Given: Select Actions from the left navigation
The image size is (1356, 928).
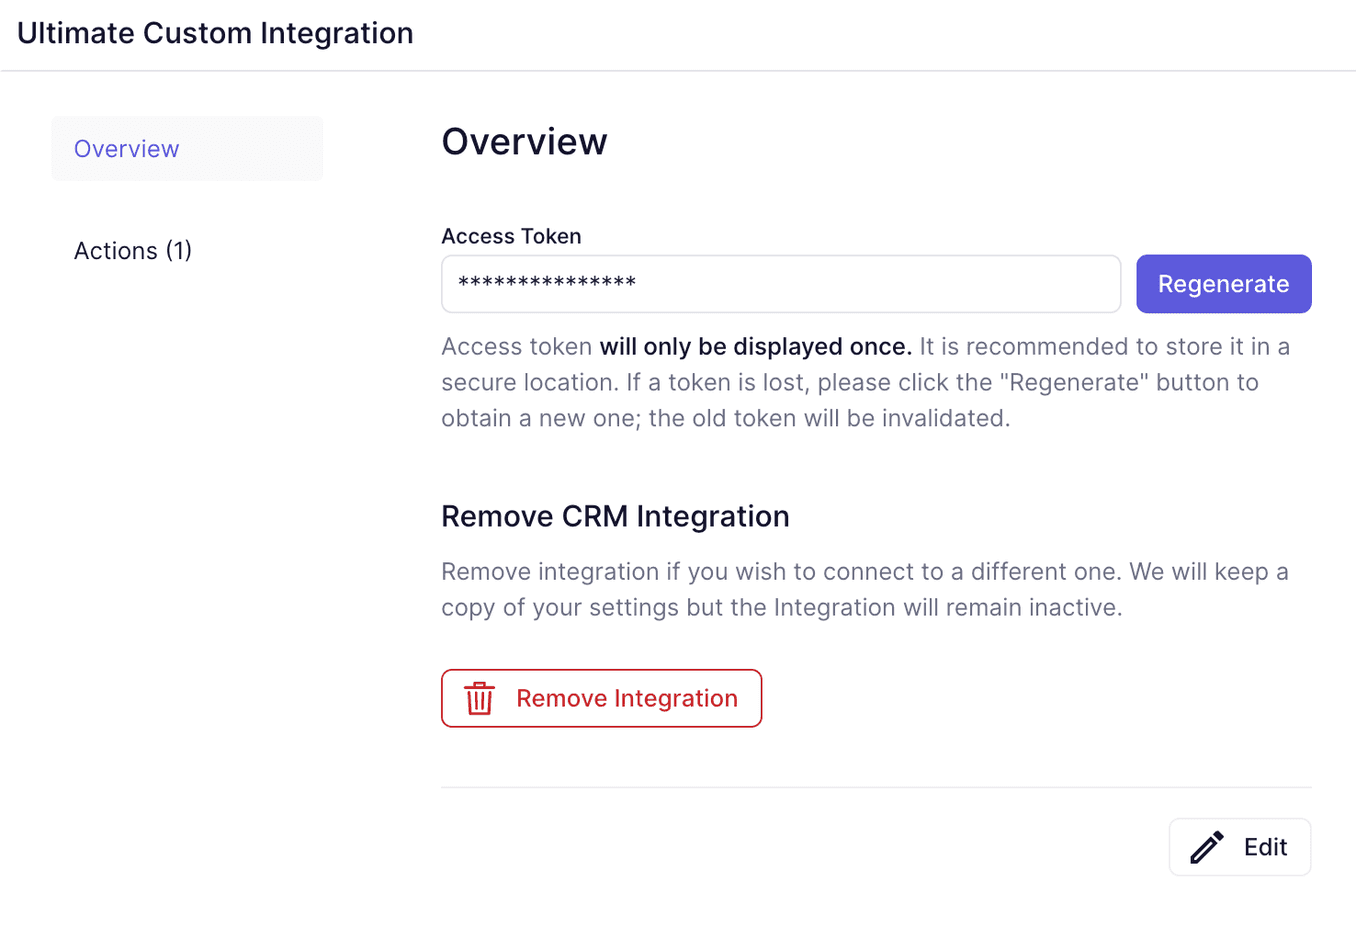Looking at the screenshot, I should tap(133, 250).
